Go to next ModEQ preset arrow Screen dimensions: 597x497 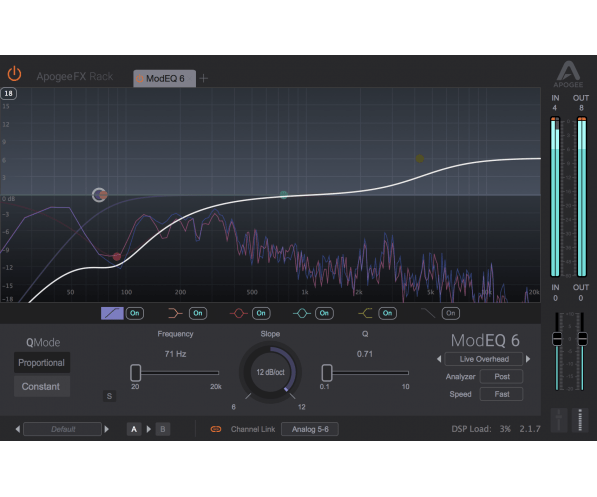click(x=528, y=359)
